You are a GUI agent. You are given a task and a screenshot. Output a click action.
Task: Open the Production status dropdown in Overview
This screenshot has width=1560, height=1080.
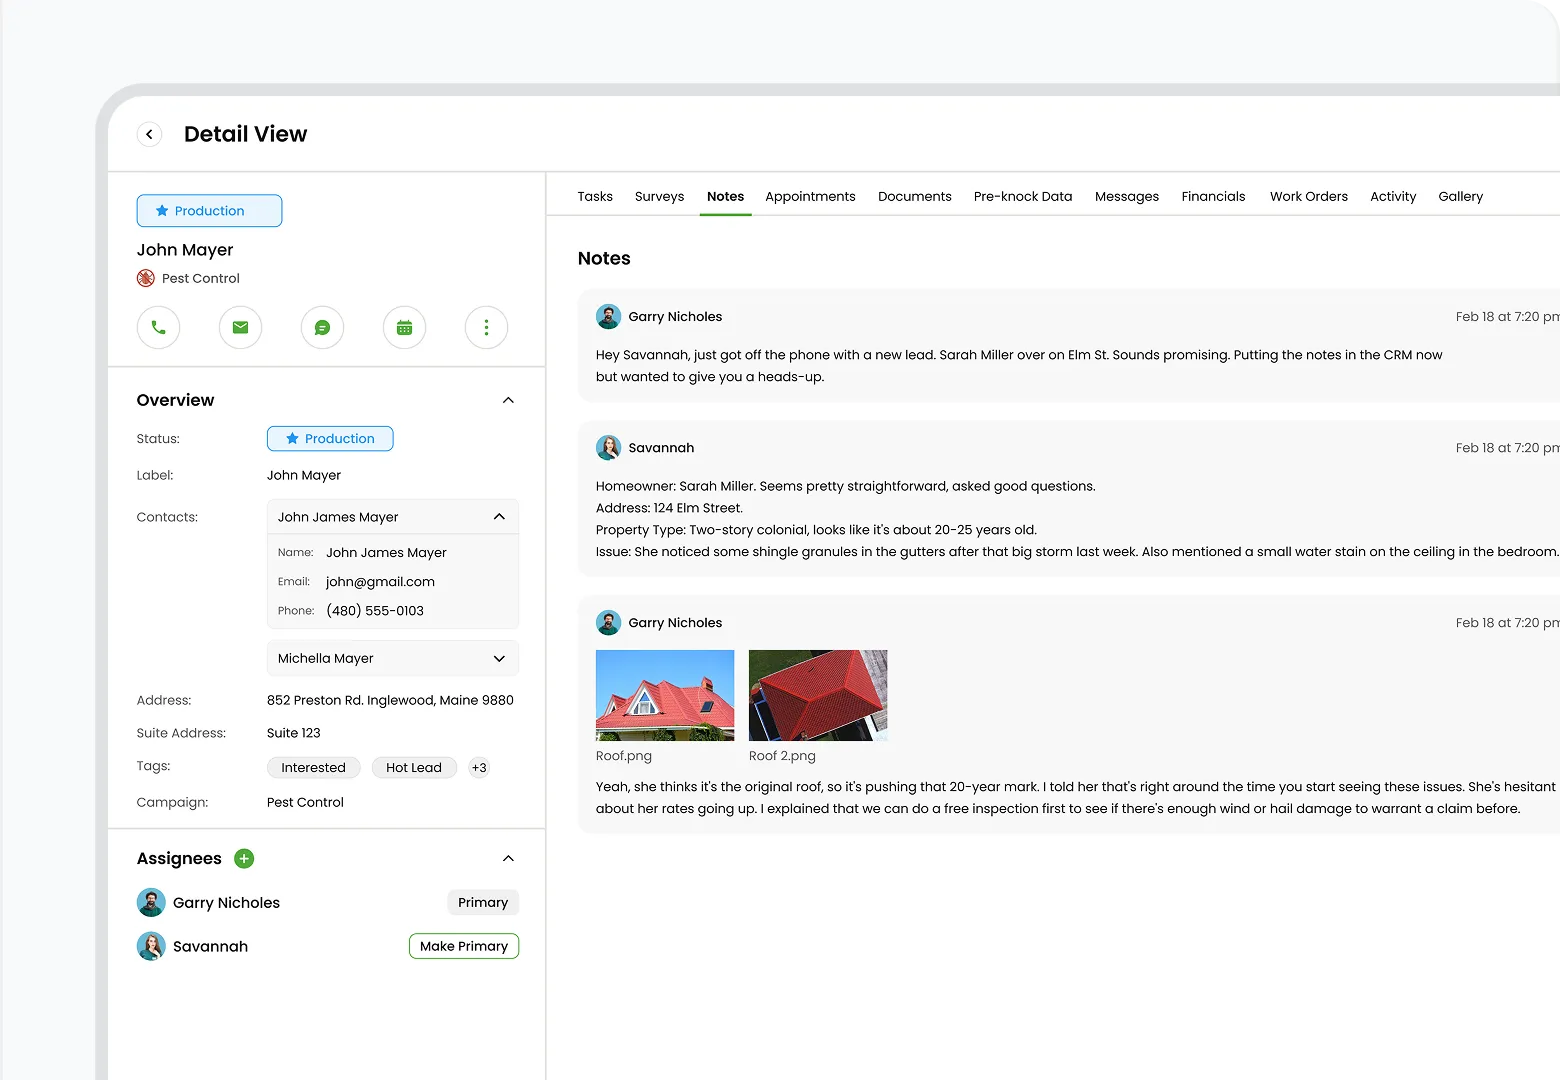[x=330, y=438]
